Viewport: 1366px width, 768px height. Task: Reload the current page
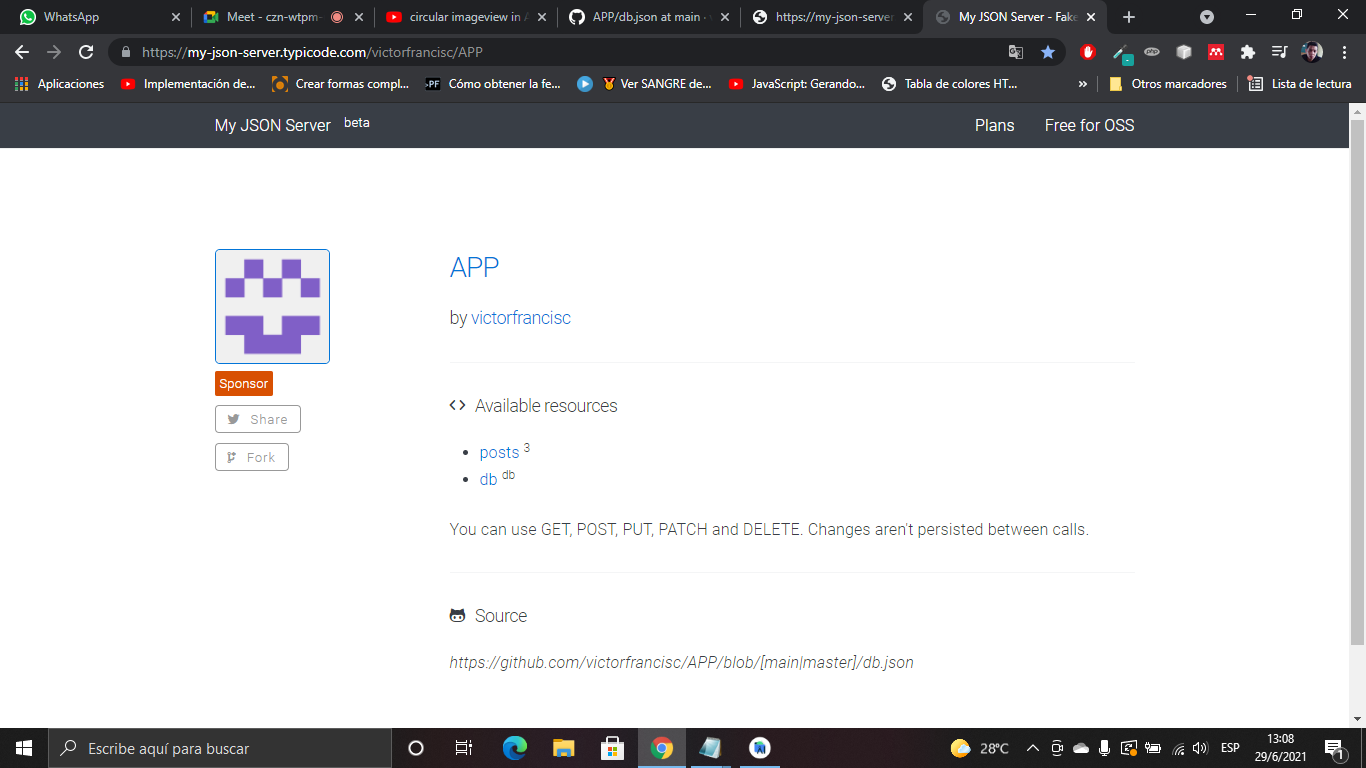coord(87,52)
